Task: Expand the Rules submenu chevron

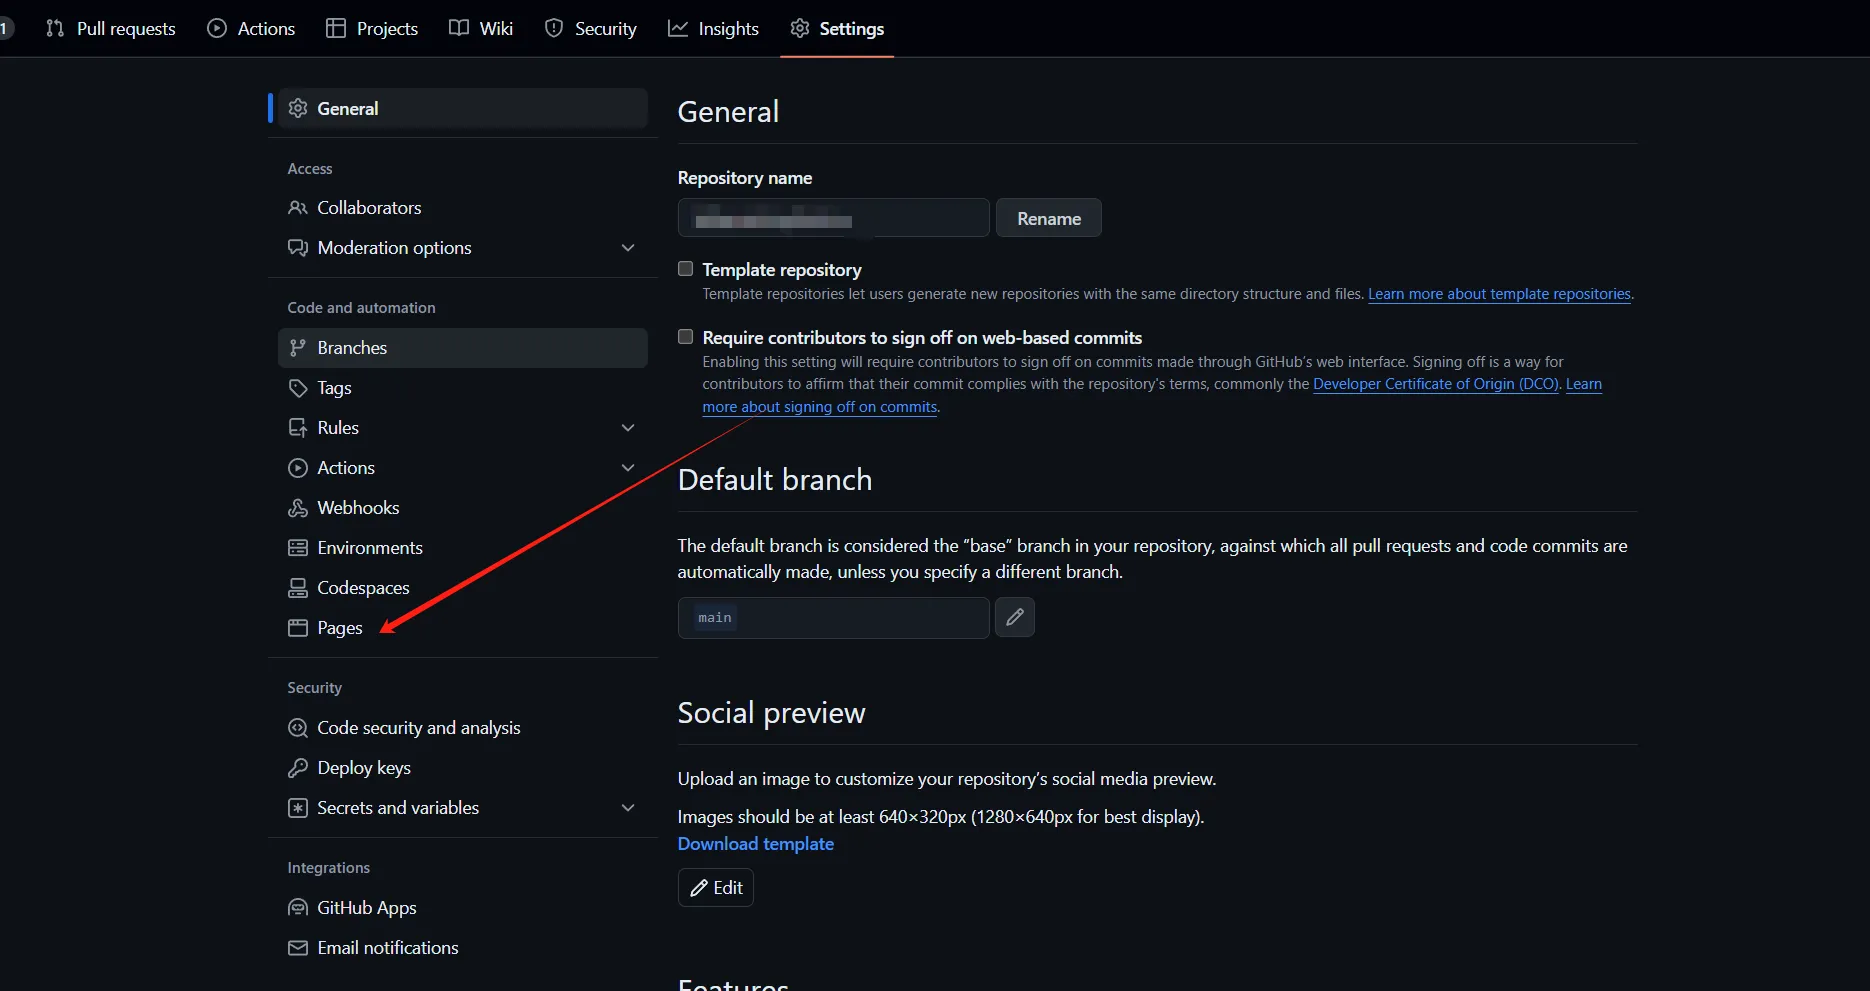Action: 628,428
